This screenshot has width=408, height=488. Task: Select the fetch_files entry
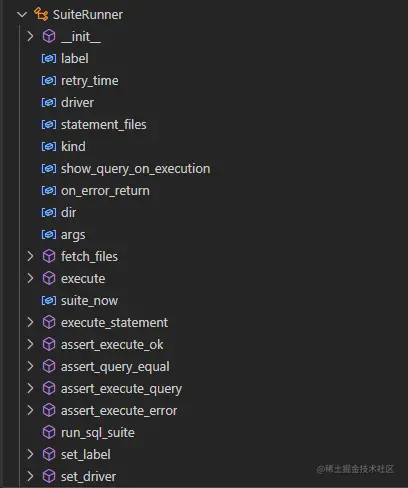point(89,257)
